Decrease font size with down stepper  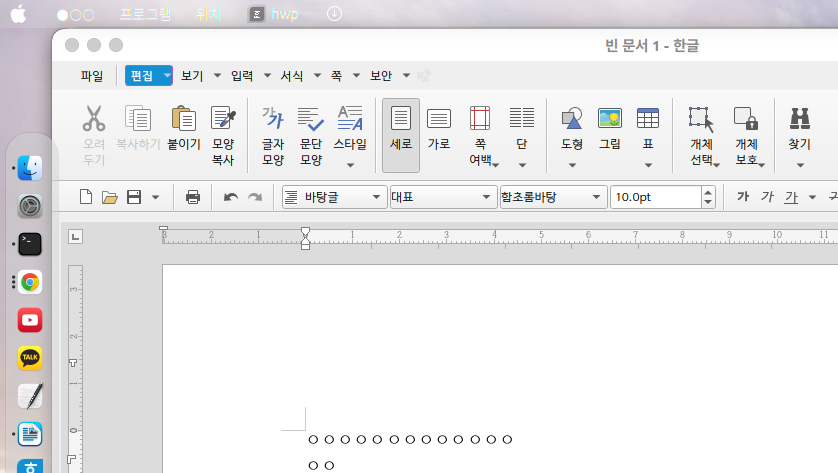click(708, 202)
